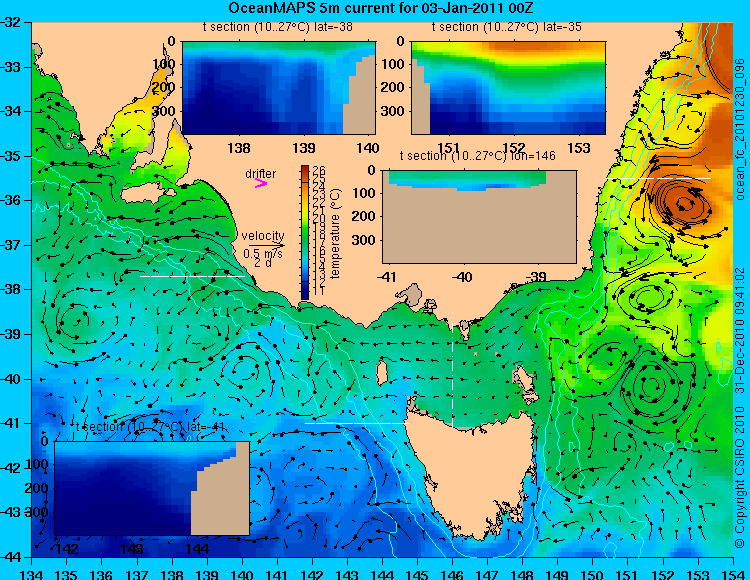Click the temperature color bar
The height and width of the screenshot is (580, 750).
tap(305, 232)
